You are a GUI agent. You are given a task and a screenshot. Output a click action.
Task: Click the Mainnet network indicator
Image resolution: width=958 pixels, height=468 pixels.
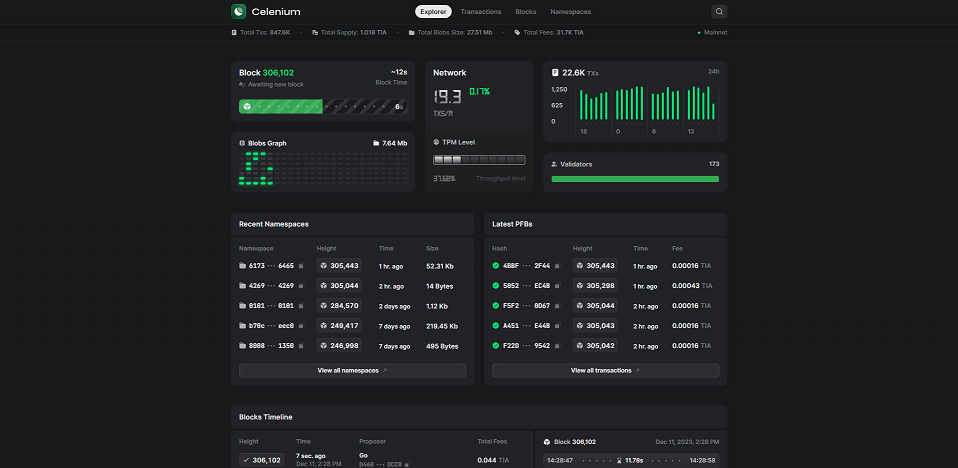712,32
